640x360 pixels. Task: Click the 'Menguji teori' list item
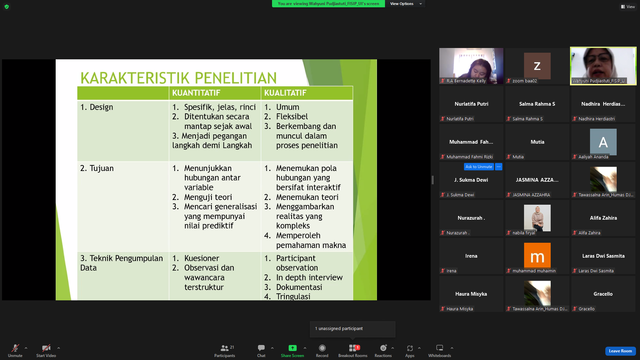[208, 197]
